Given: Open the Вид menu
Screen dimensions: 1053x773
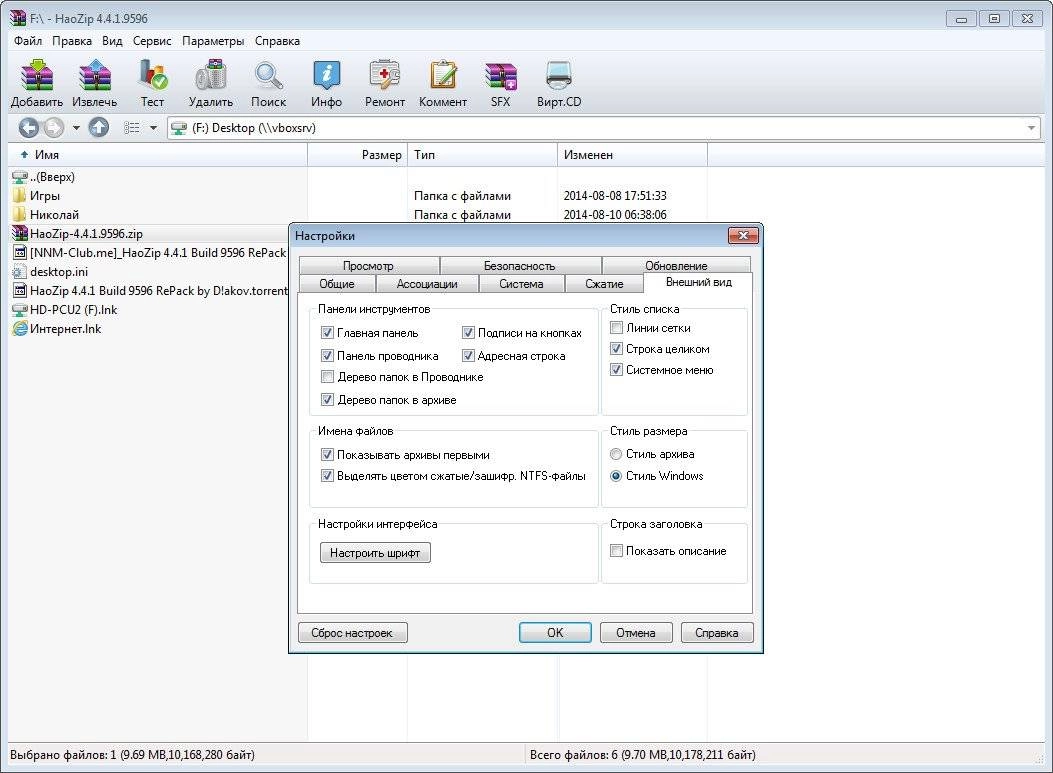Looking at the screenshot, I should click(x=112, y=41).
